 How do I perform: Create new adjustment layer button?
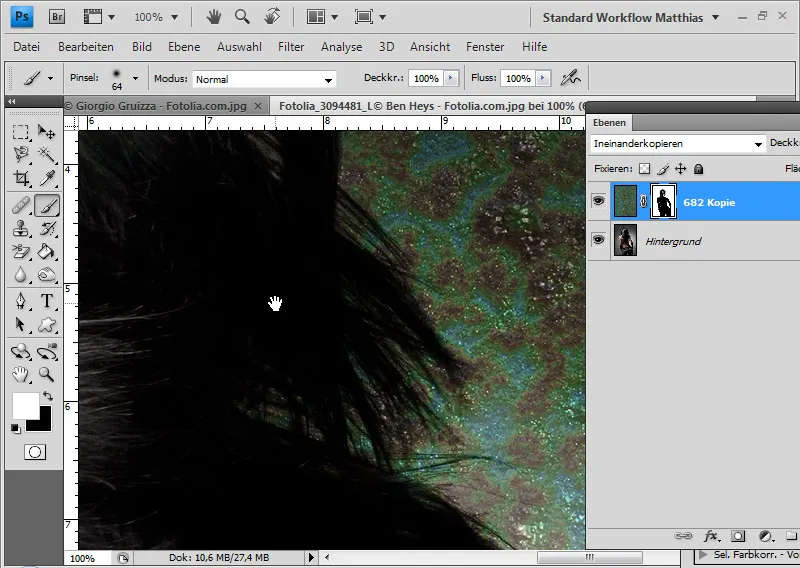click(x=765, y=536)
